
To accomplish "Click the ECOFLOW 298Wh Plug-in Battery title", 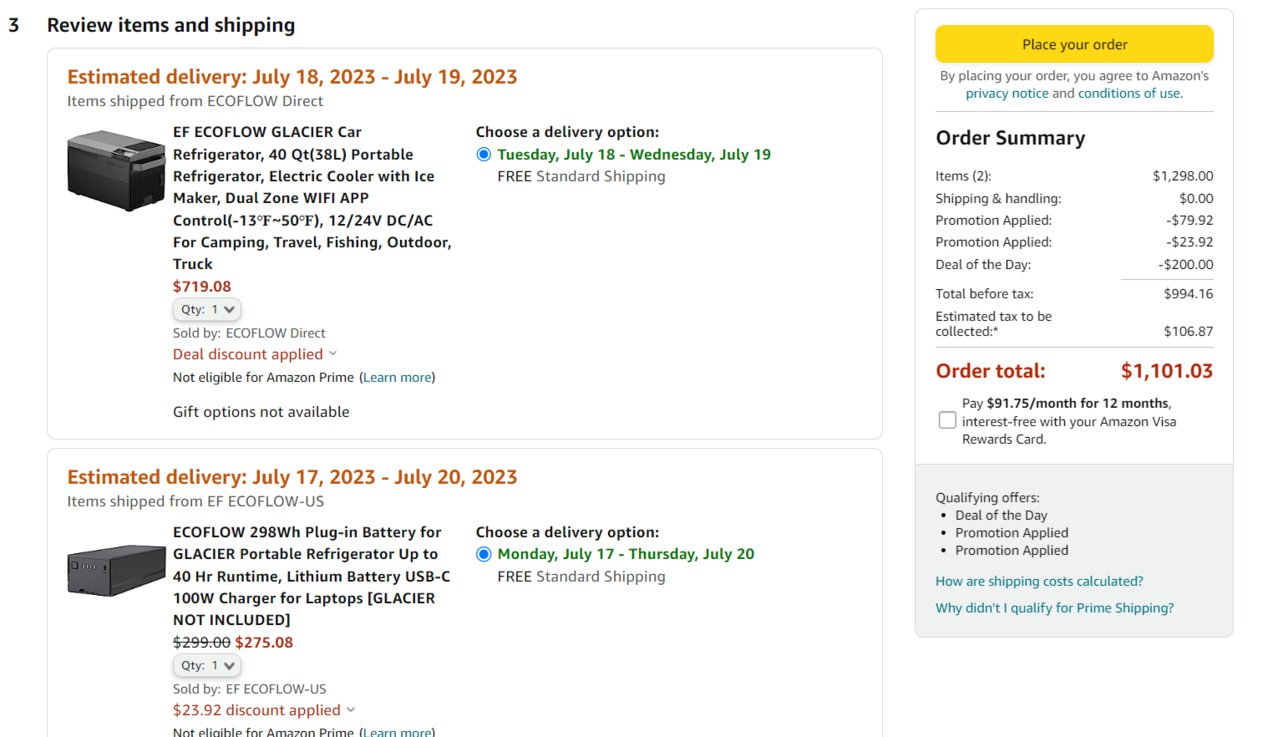I will [x=312, y=576].
